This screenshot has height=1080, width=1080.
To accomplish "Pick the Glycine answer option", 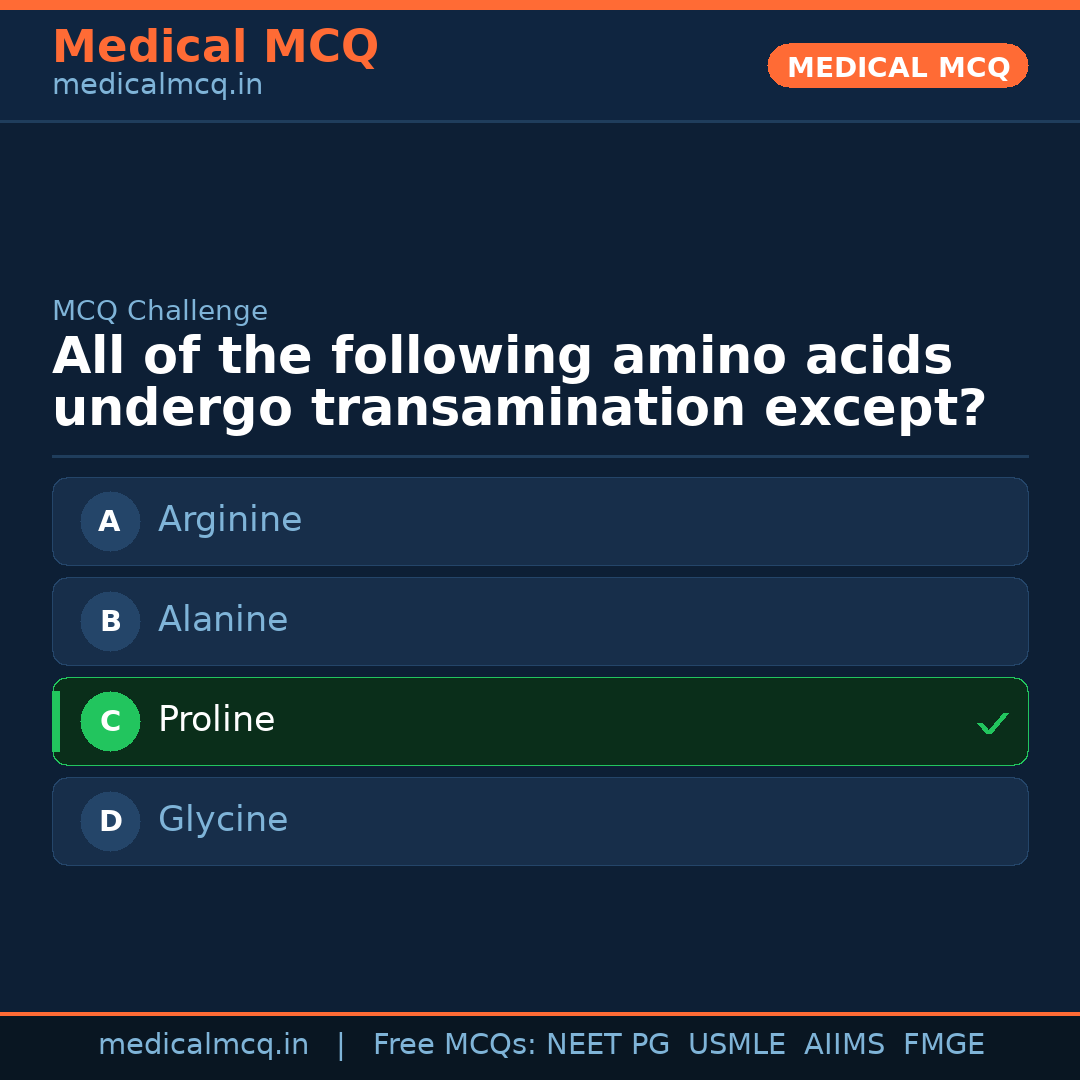I will click(540, 821).
